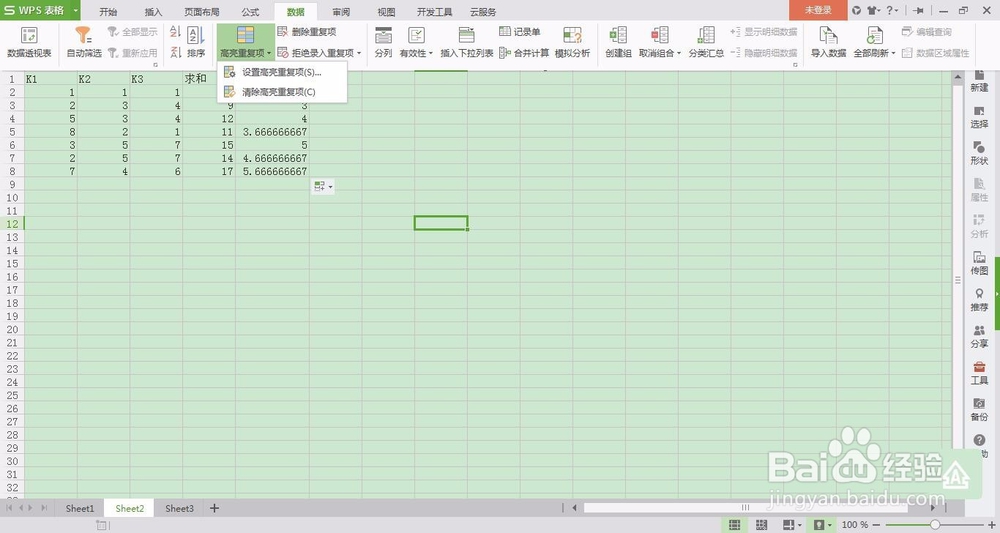Screen dimensions: 1000x533
Task: Click the 100 % zoom level
Action: coord(855,525)
